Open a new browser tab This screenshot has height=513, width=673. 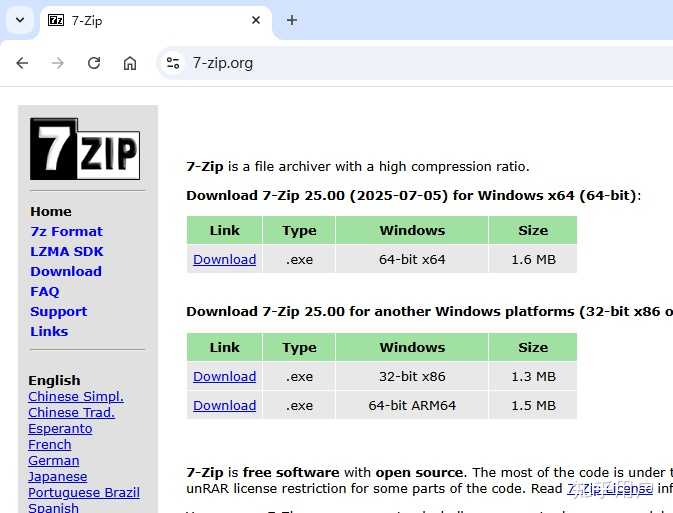pyautogui.click(x=292, y=20)
